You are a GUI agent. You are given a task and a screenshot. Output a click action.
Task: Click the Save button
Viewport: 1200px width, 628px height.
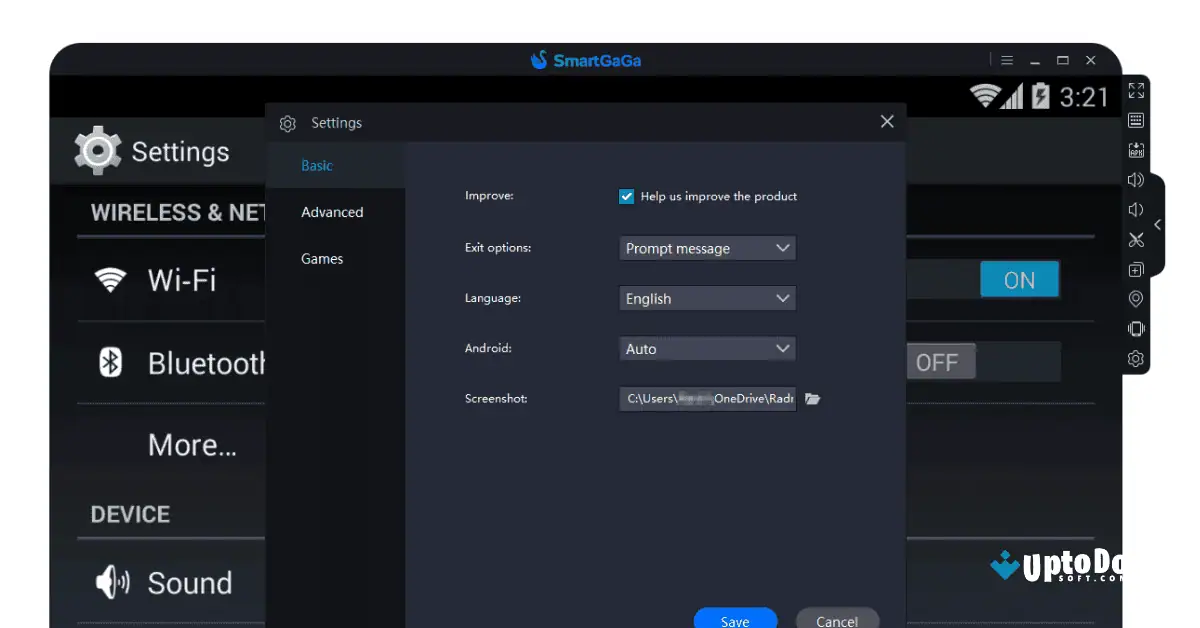[x=735, y=618]
